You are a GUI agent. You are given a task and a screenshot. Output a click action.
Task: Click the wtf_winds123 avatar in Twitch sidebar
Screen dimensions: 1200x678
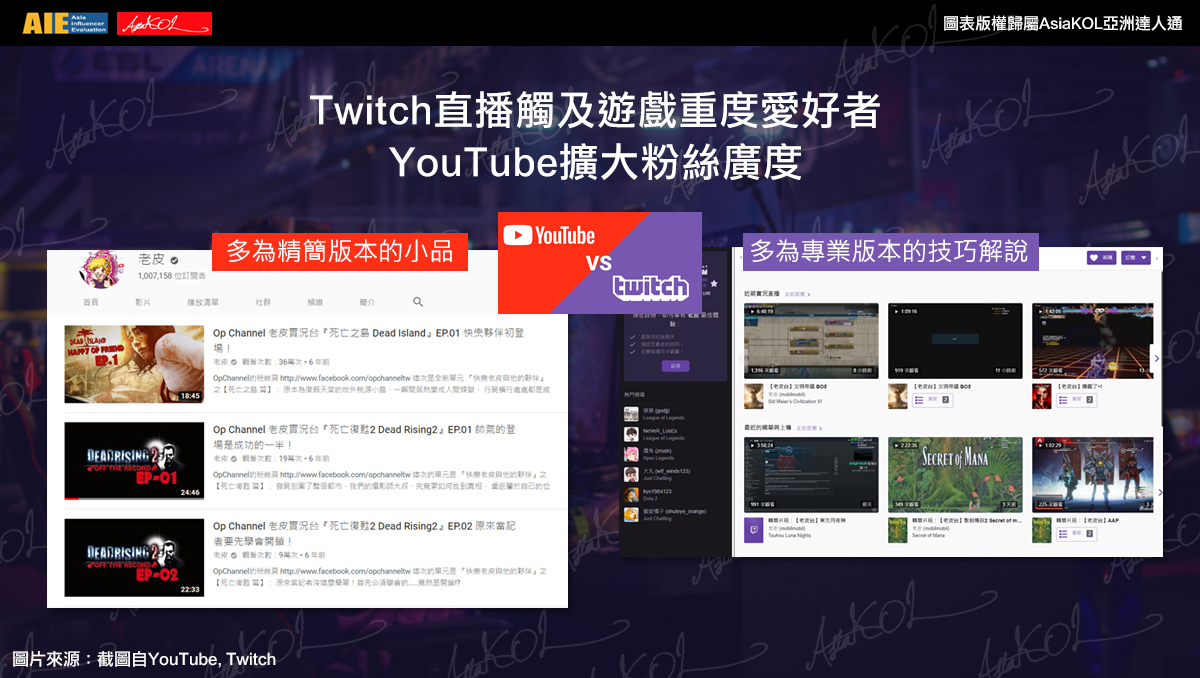pos(631,474)
